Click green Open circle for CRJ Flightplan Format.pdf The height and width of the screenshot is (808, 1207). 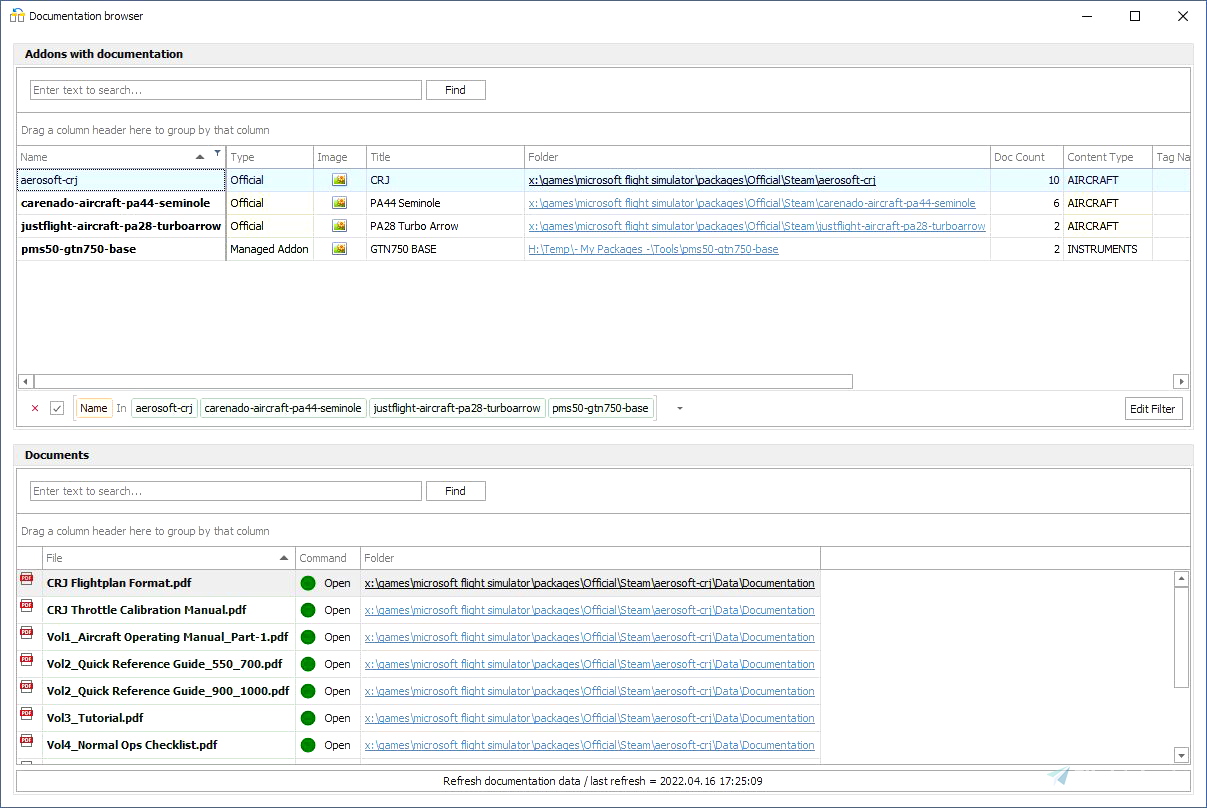308,583
